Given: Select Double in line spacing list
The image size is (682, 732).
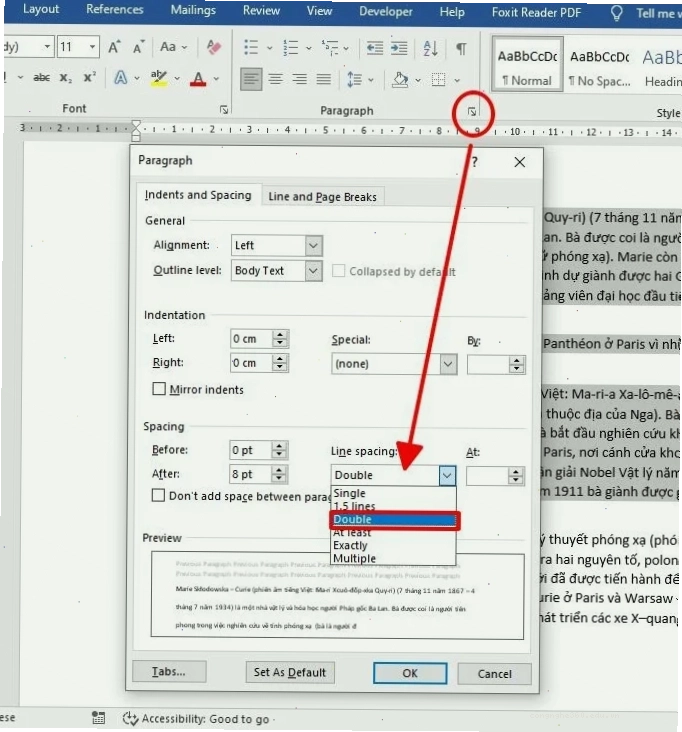Looking at the screenshot, I should [x=394, y=519].
